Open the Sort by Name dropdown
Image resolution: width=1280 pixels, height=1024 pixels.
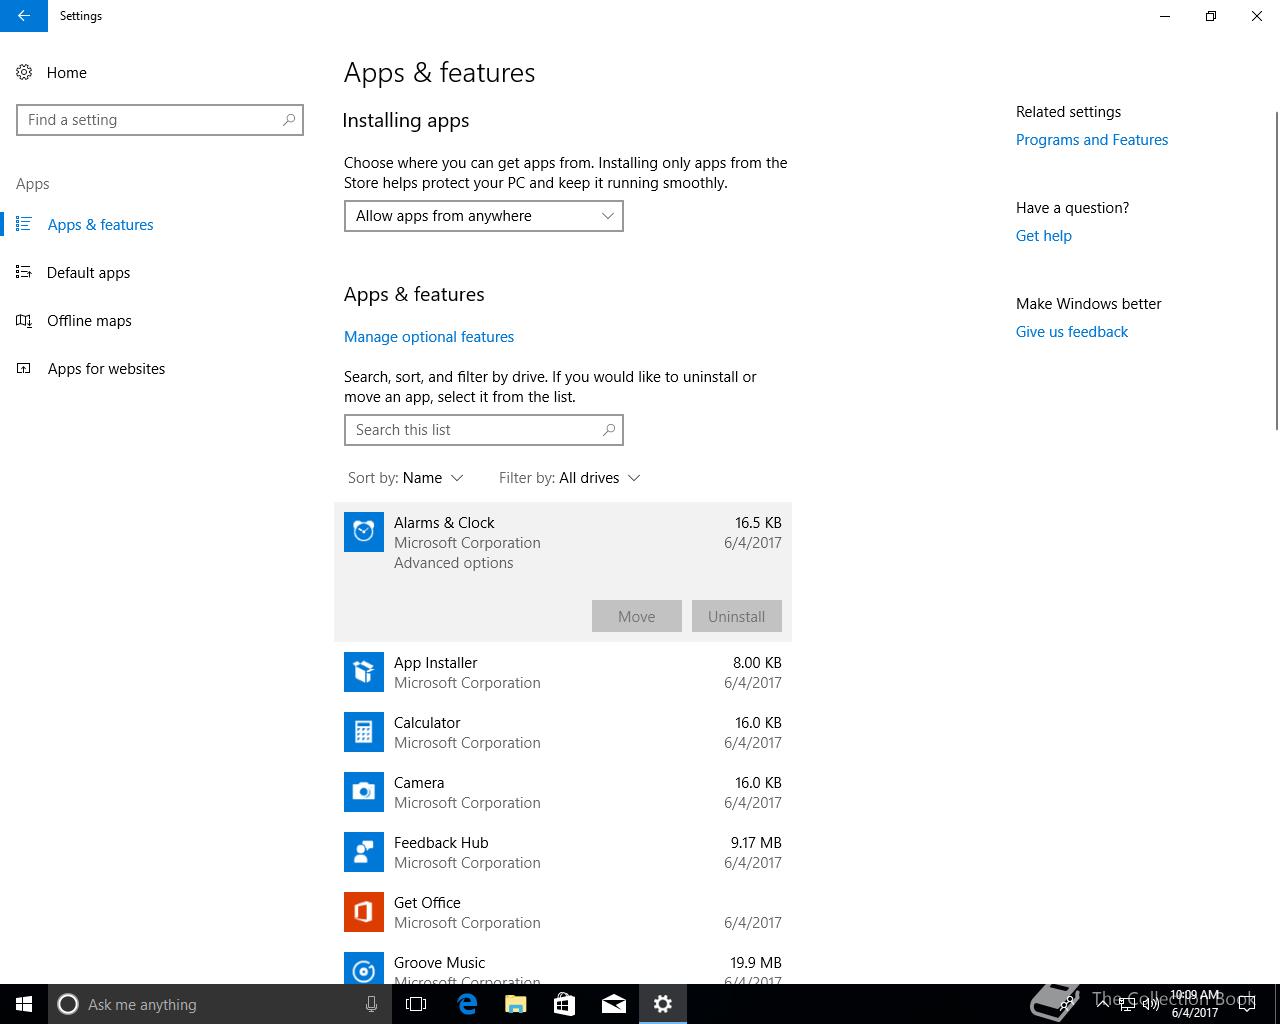click(x=406, y=478)
